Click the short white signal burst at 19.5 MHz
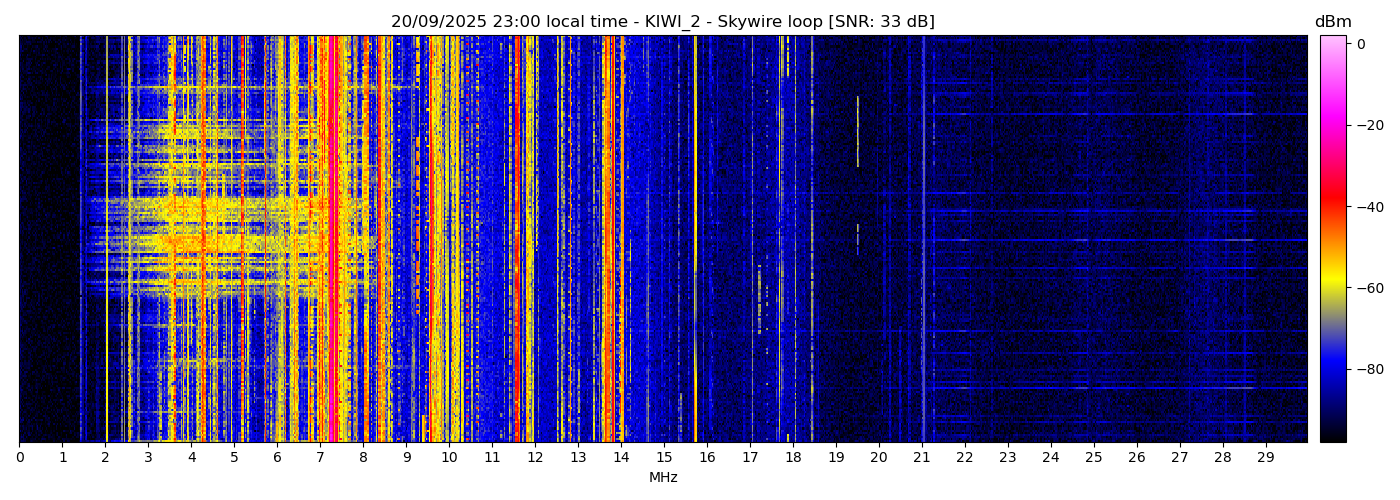Viewport: 1400px width, 500px height. [857, 130]
